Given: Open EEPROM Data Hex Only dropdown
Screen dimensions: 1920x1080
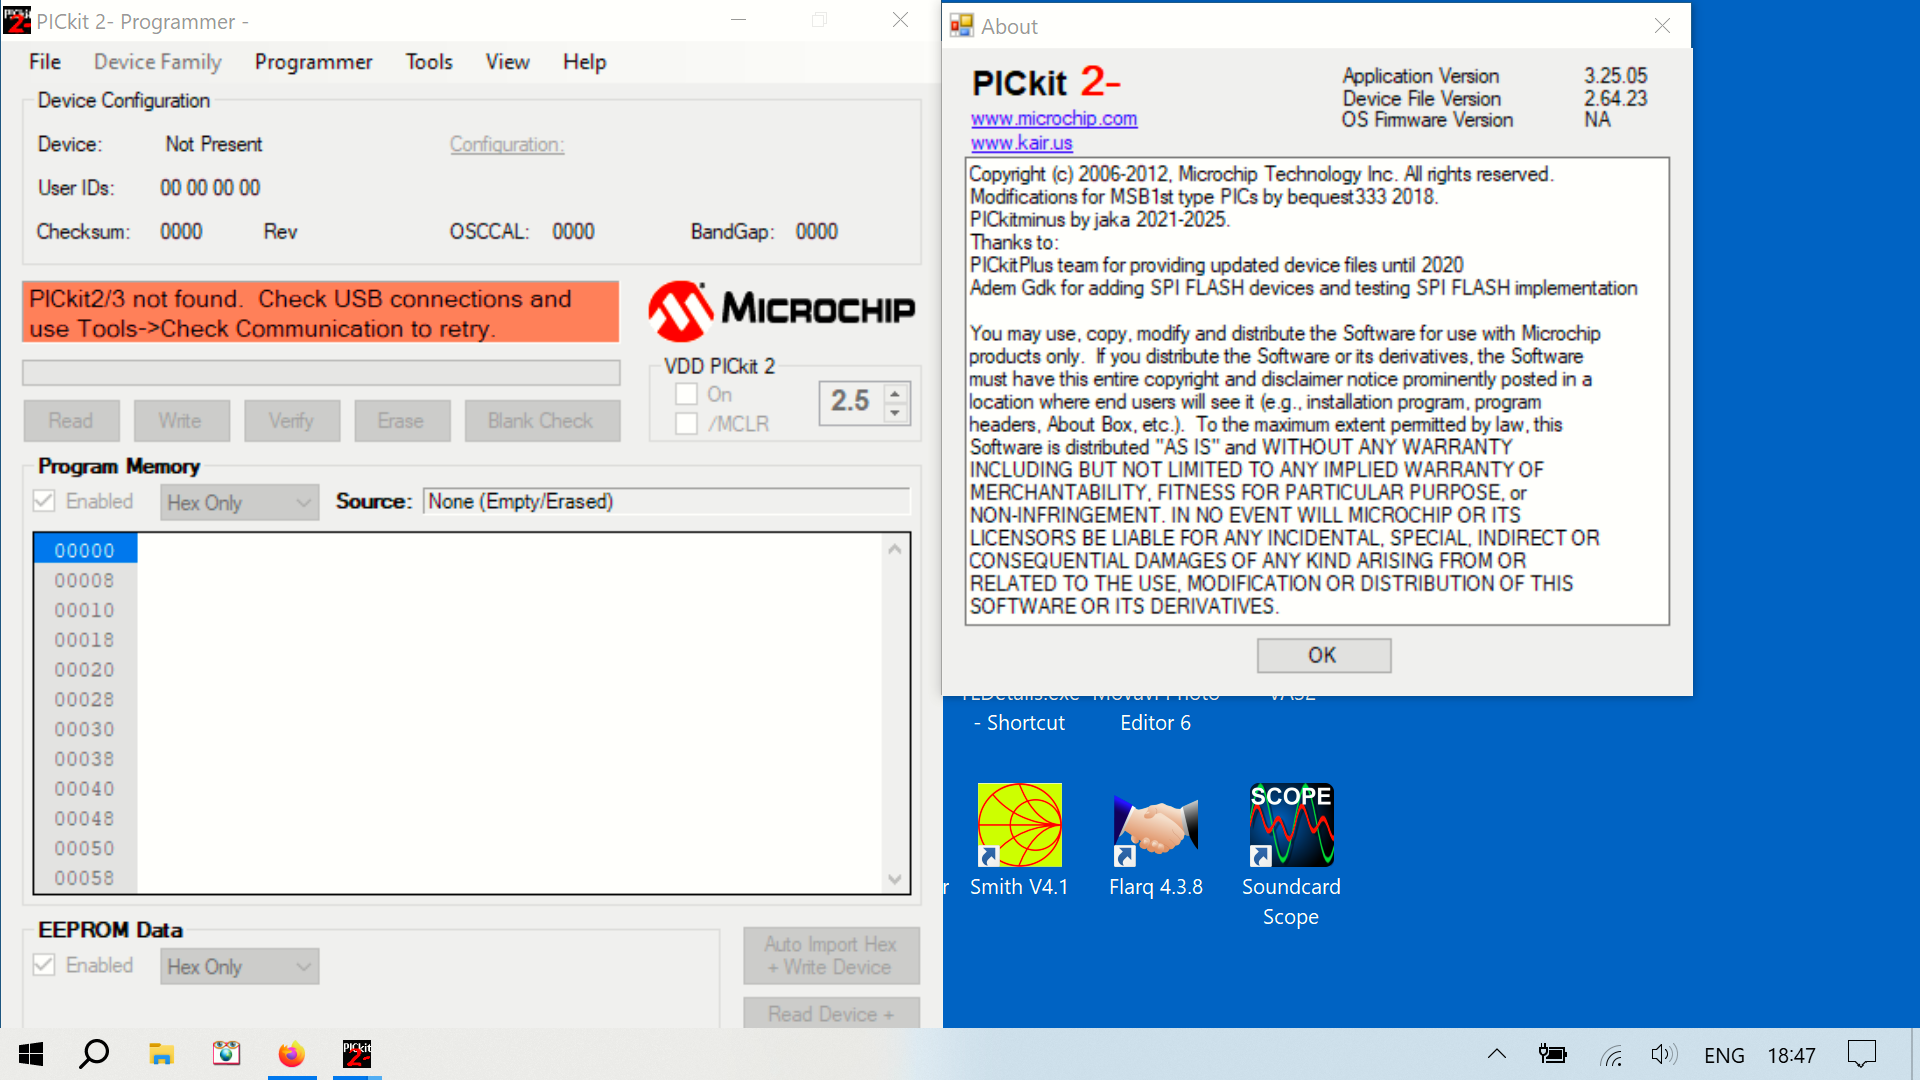Looking at the screenshot, I should [x=239, y=966].
